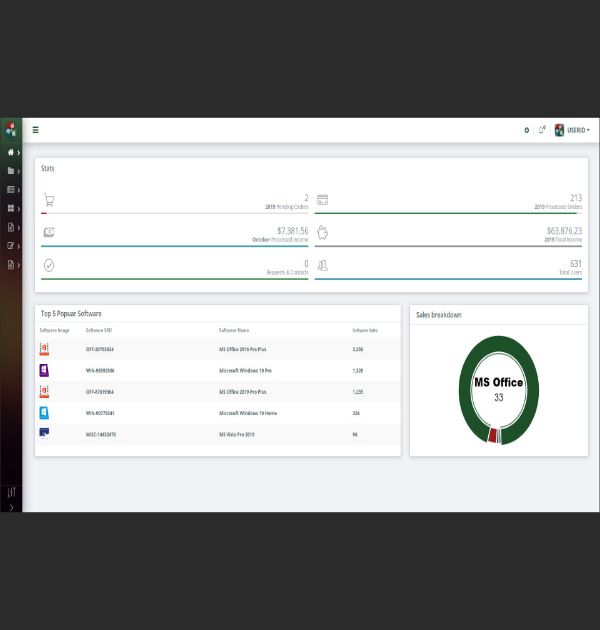Expand the chevron next to Home icon
This screenshot has height=630, width=600.
(18, 153)
